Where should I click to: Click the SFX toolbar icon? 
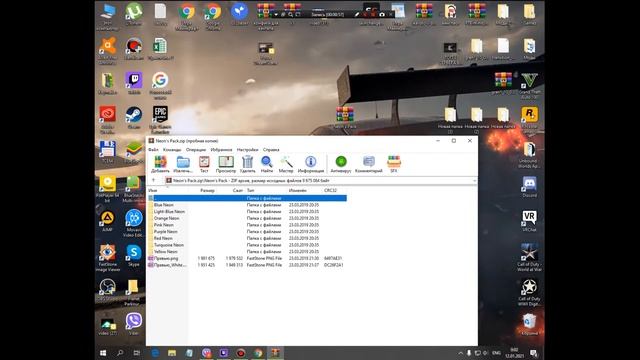pyautogui.click(x=394, y=164)
